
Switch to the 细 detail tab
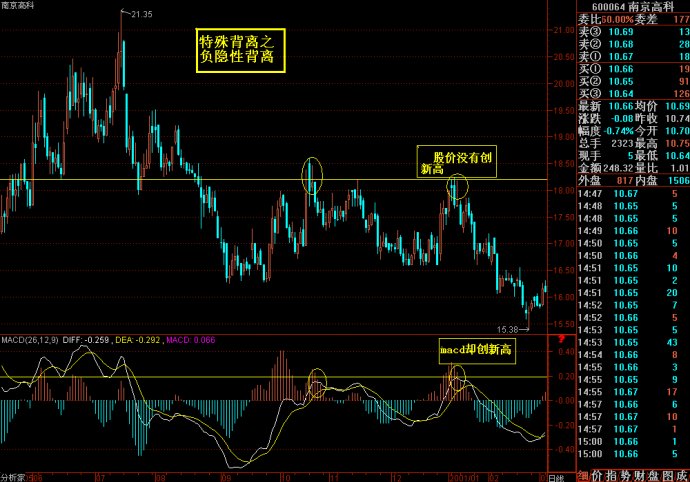tap(583, 476)
